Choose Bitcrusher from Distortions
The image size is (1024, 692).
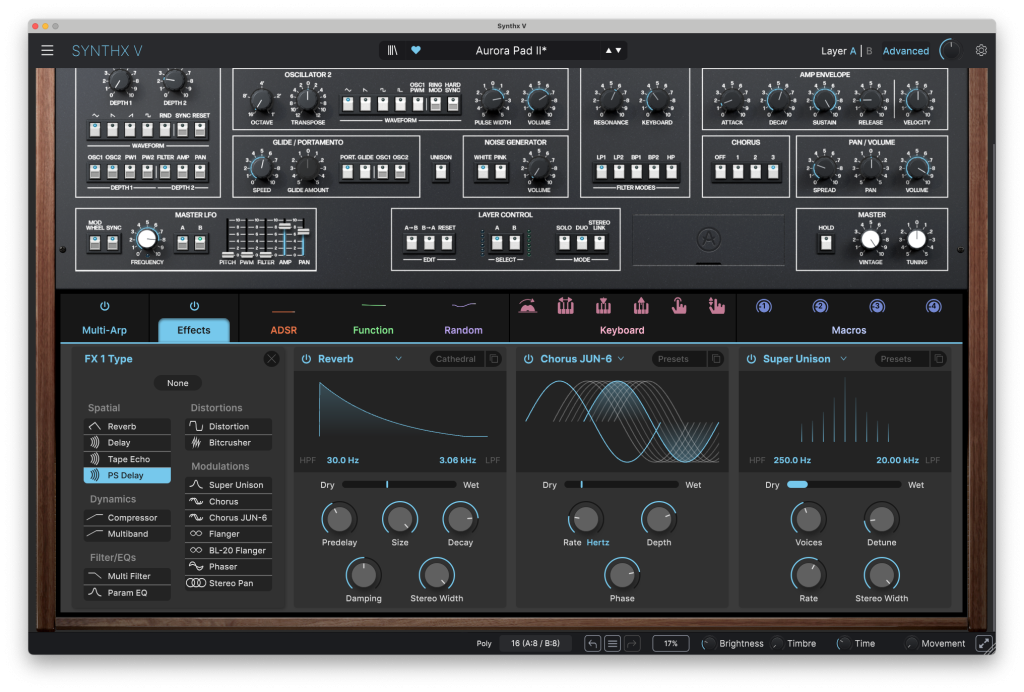tap(229, 443)
